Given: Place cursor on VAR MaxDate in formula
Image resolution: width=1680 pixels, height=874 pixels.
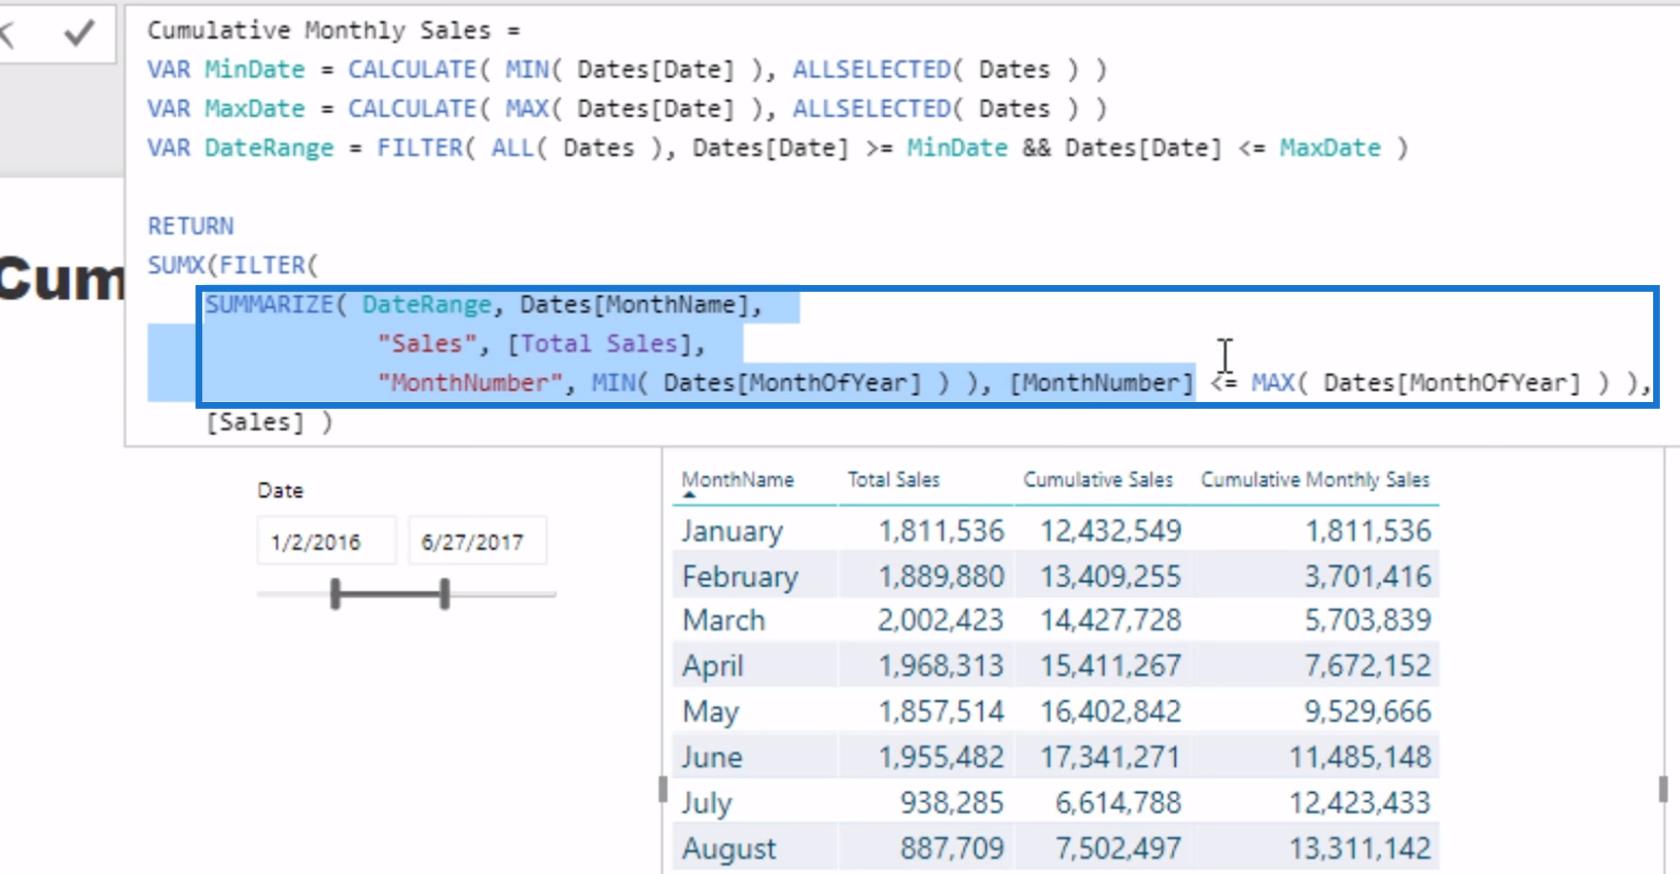Looking at the screenshot, I should [x=226, y=109].
